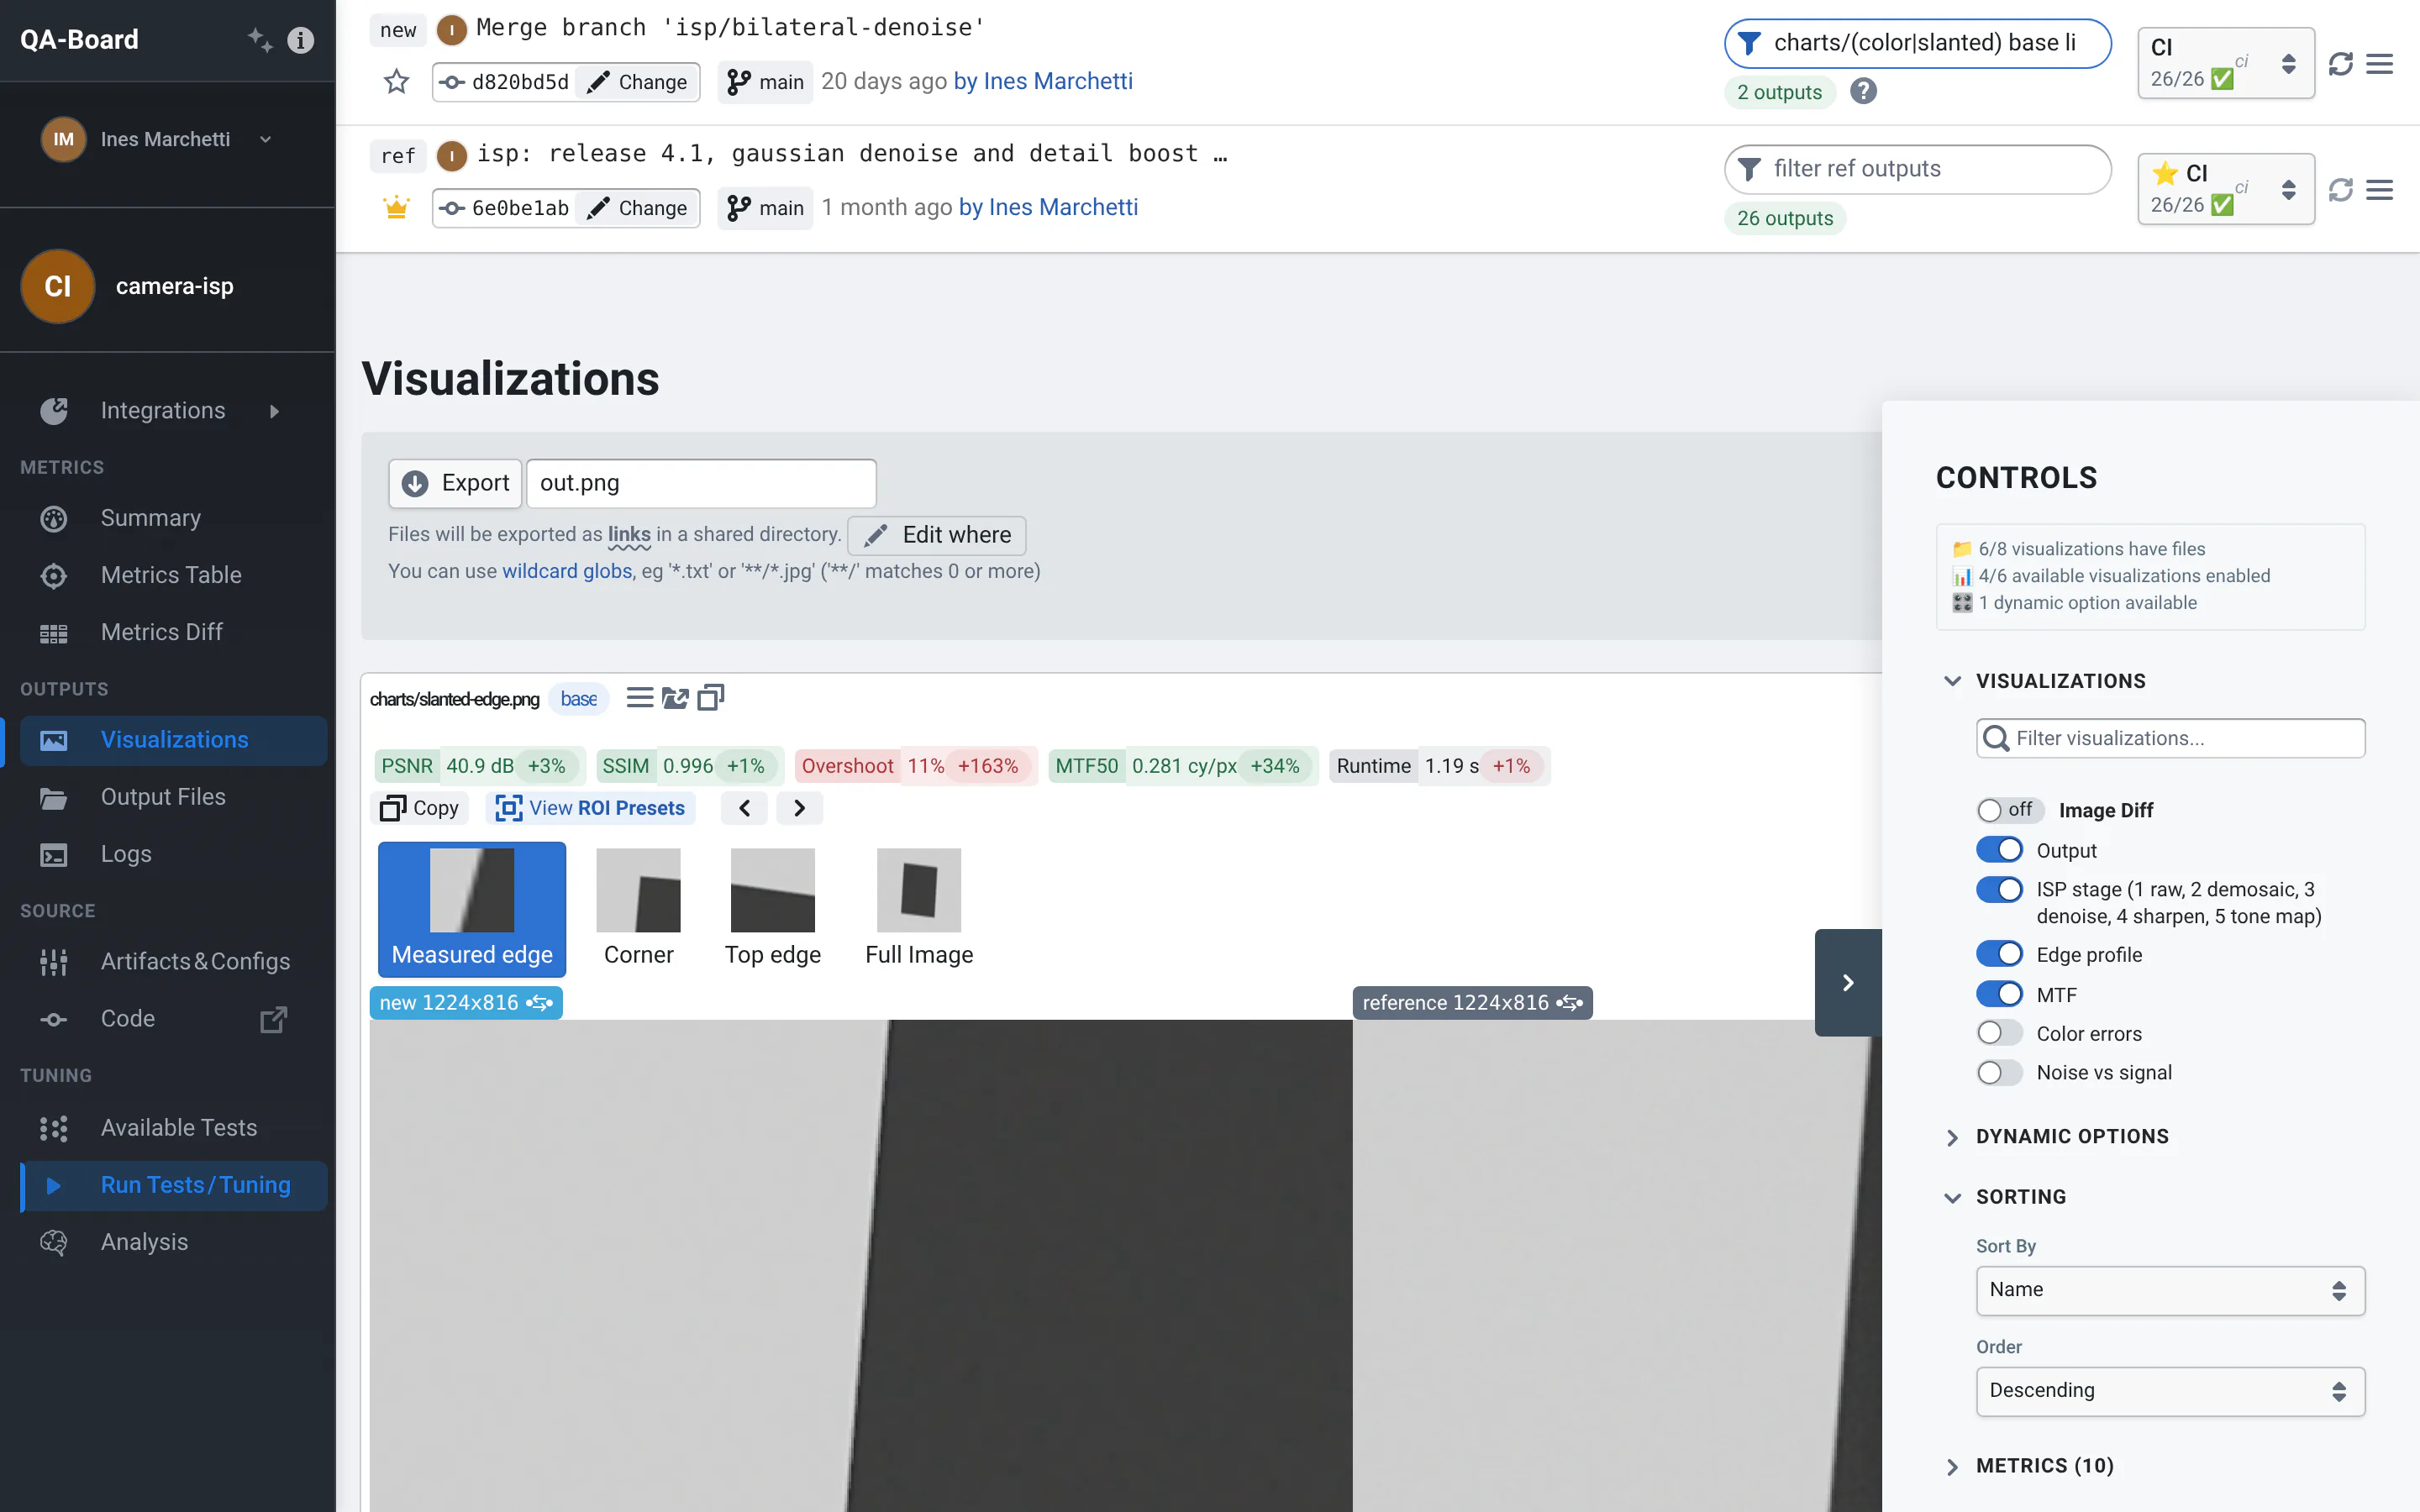Turn off the Edge profile toggle
Screen dimensions: 2420x1512
pyautogui.click(x=1999, y=954)
